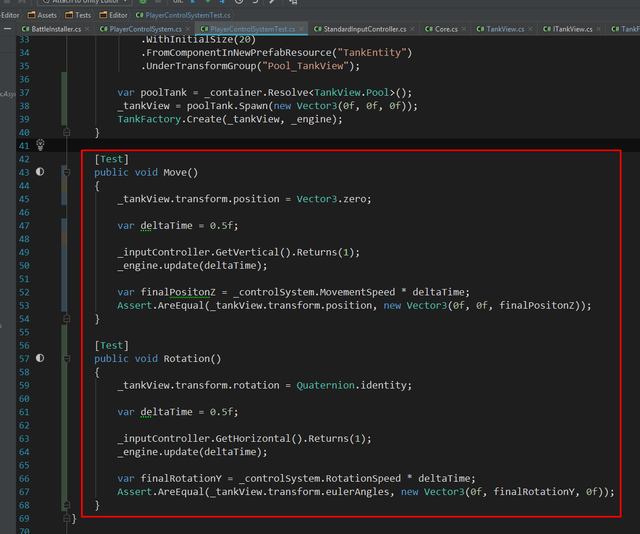
Task: Click MovementSpeed on line 52
Action: [x=358, y=292]
